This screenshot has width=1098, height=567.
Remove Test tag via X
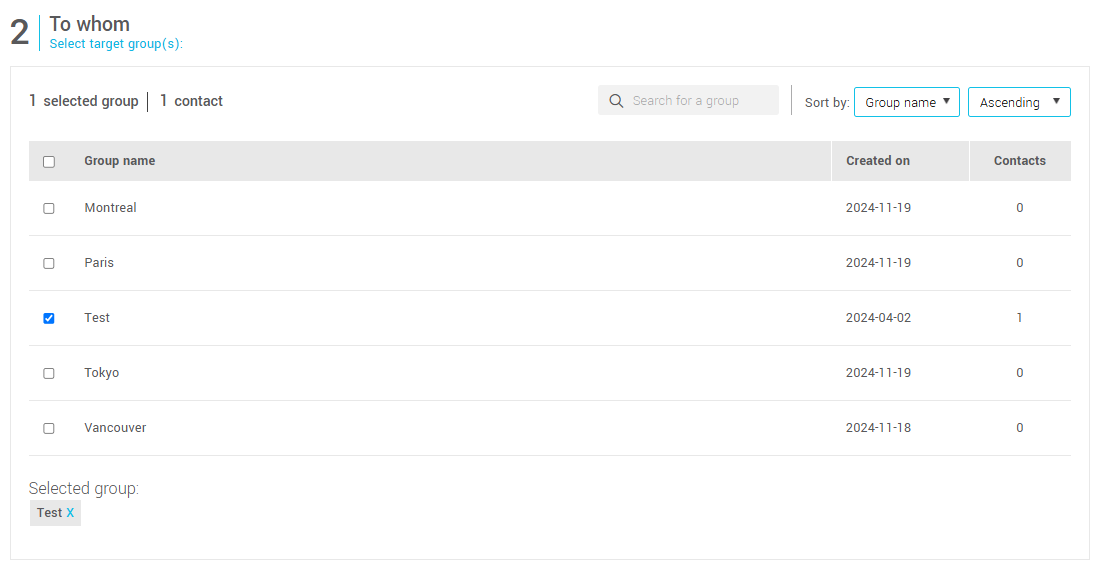coord(70,513)
